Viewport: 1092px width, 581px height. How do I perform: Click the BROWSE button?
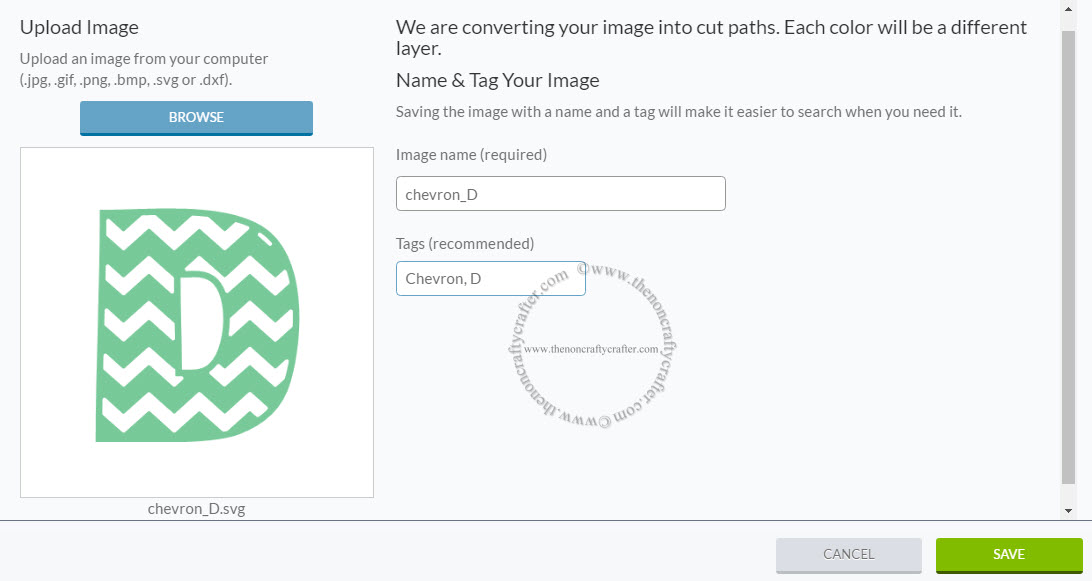coord(196,117)
